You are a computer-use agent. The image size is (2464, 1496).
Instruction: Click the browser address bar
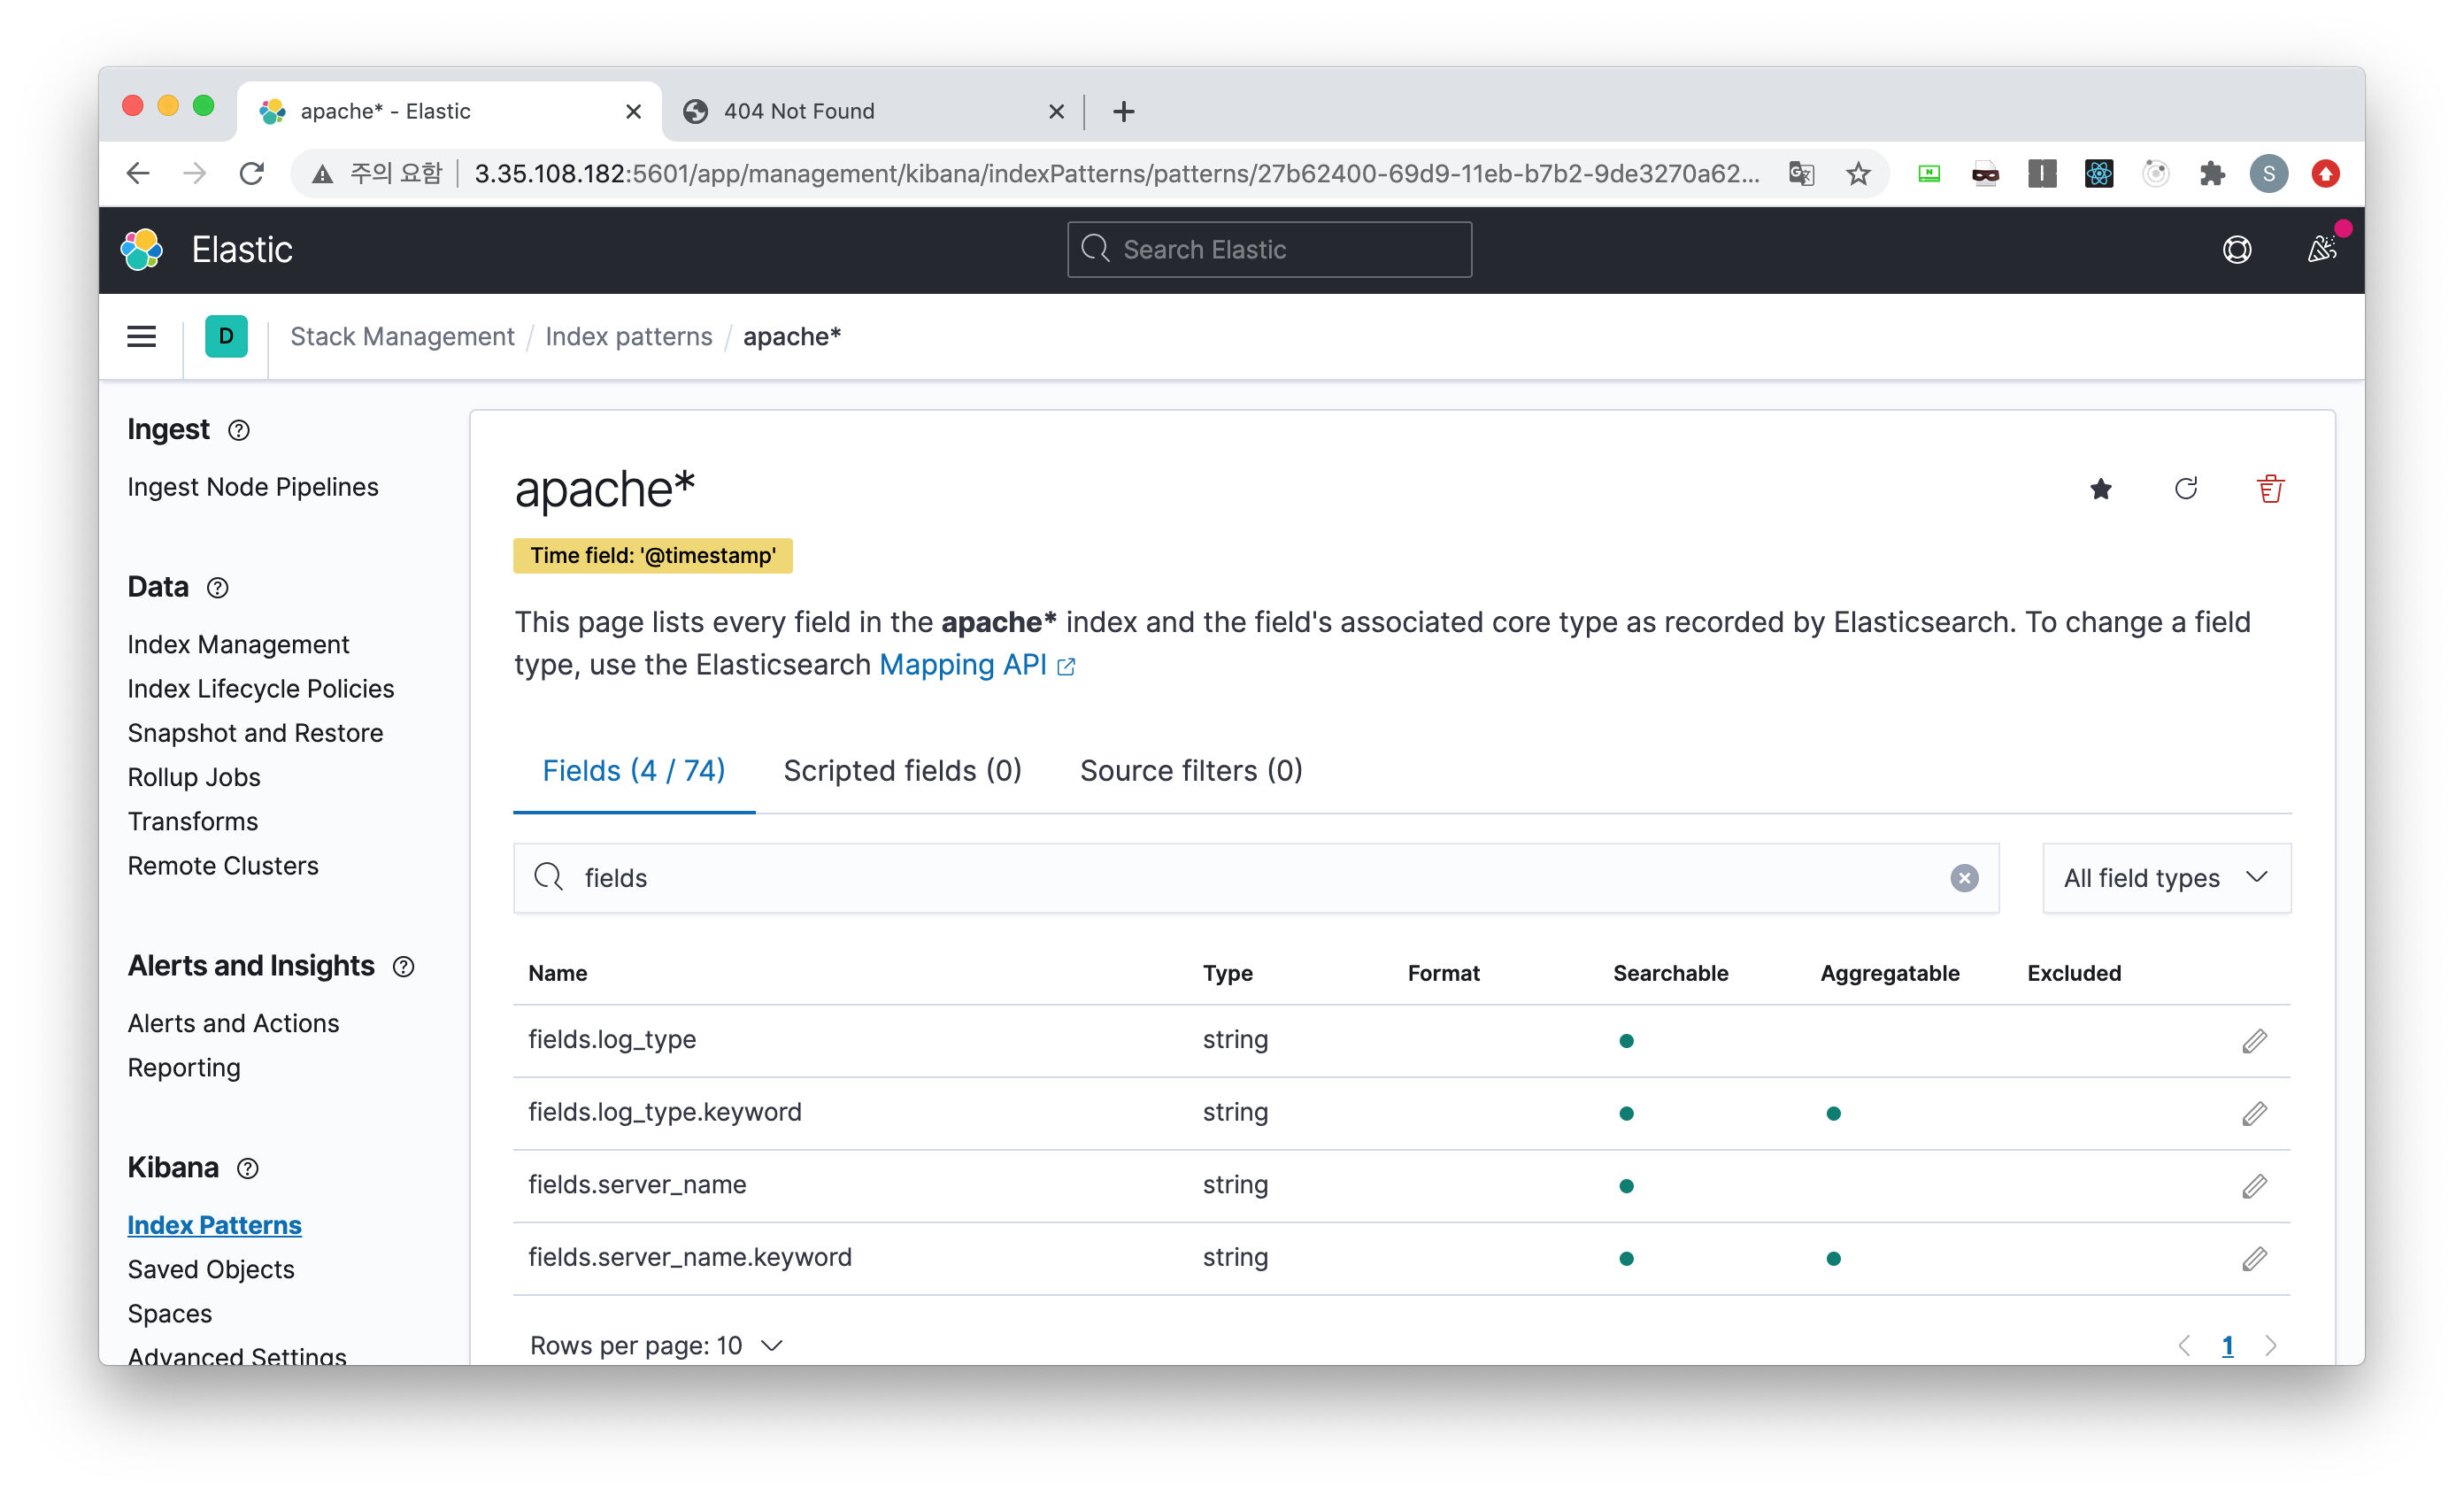tap(1115, 174)
